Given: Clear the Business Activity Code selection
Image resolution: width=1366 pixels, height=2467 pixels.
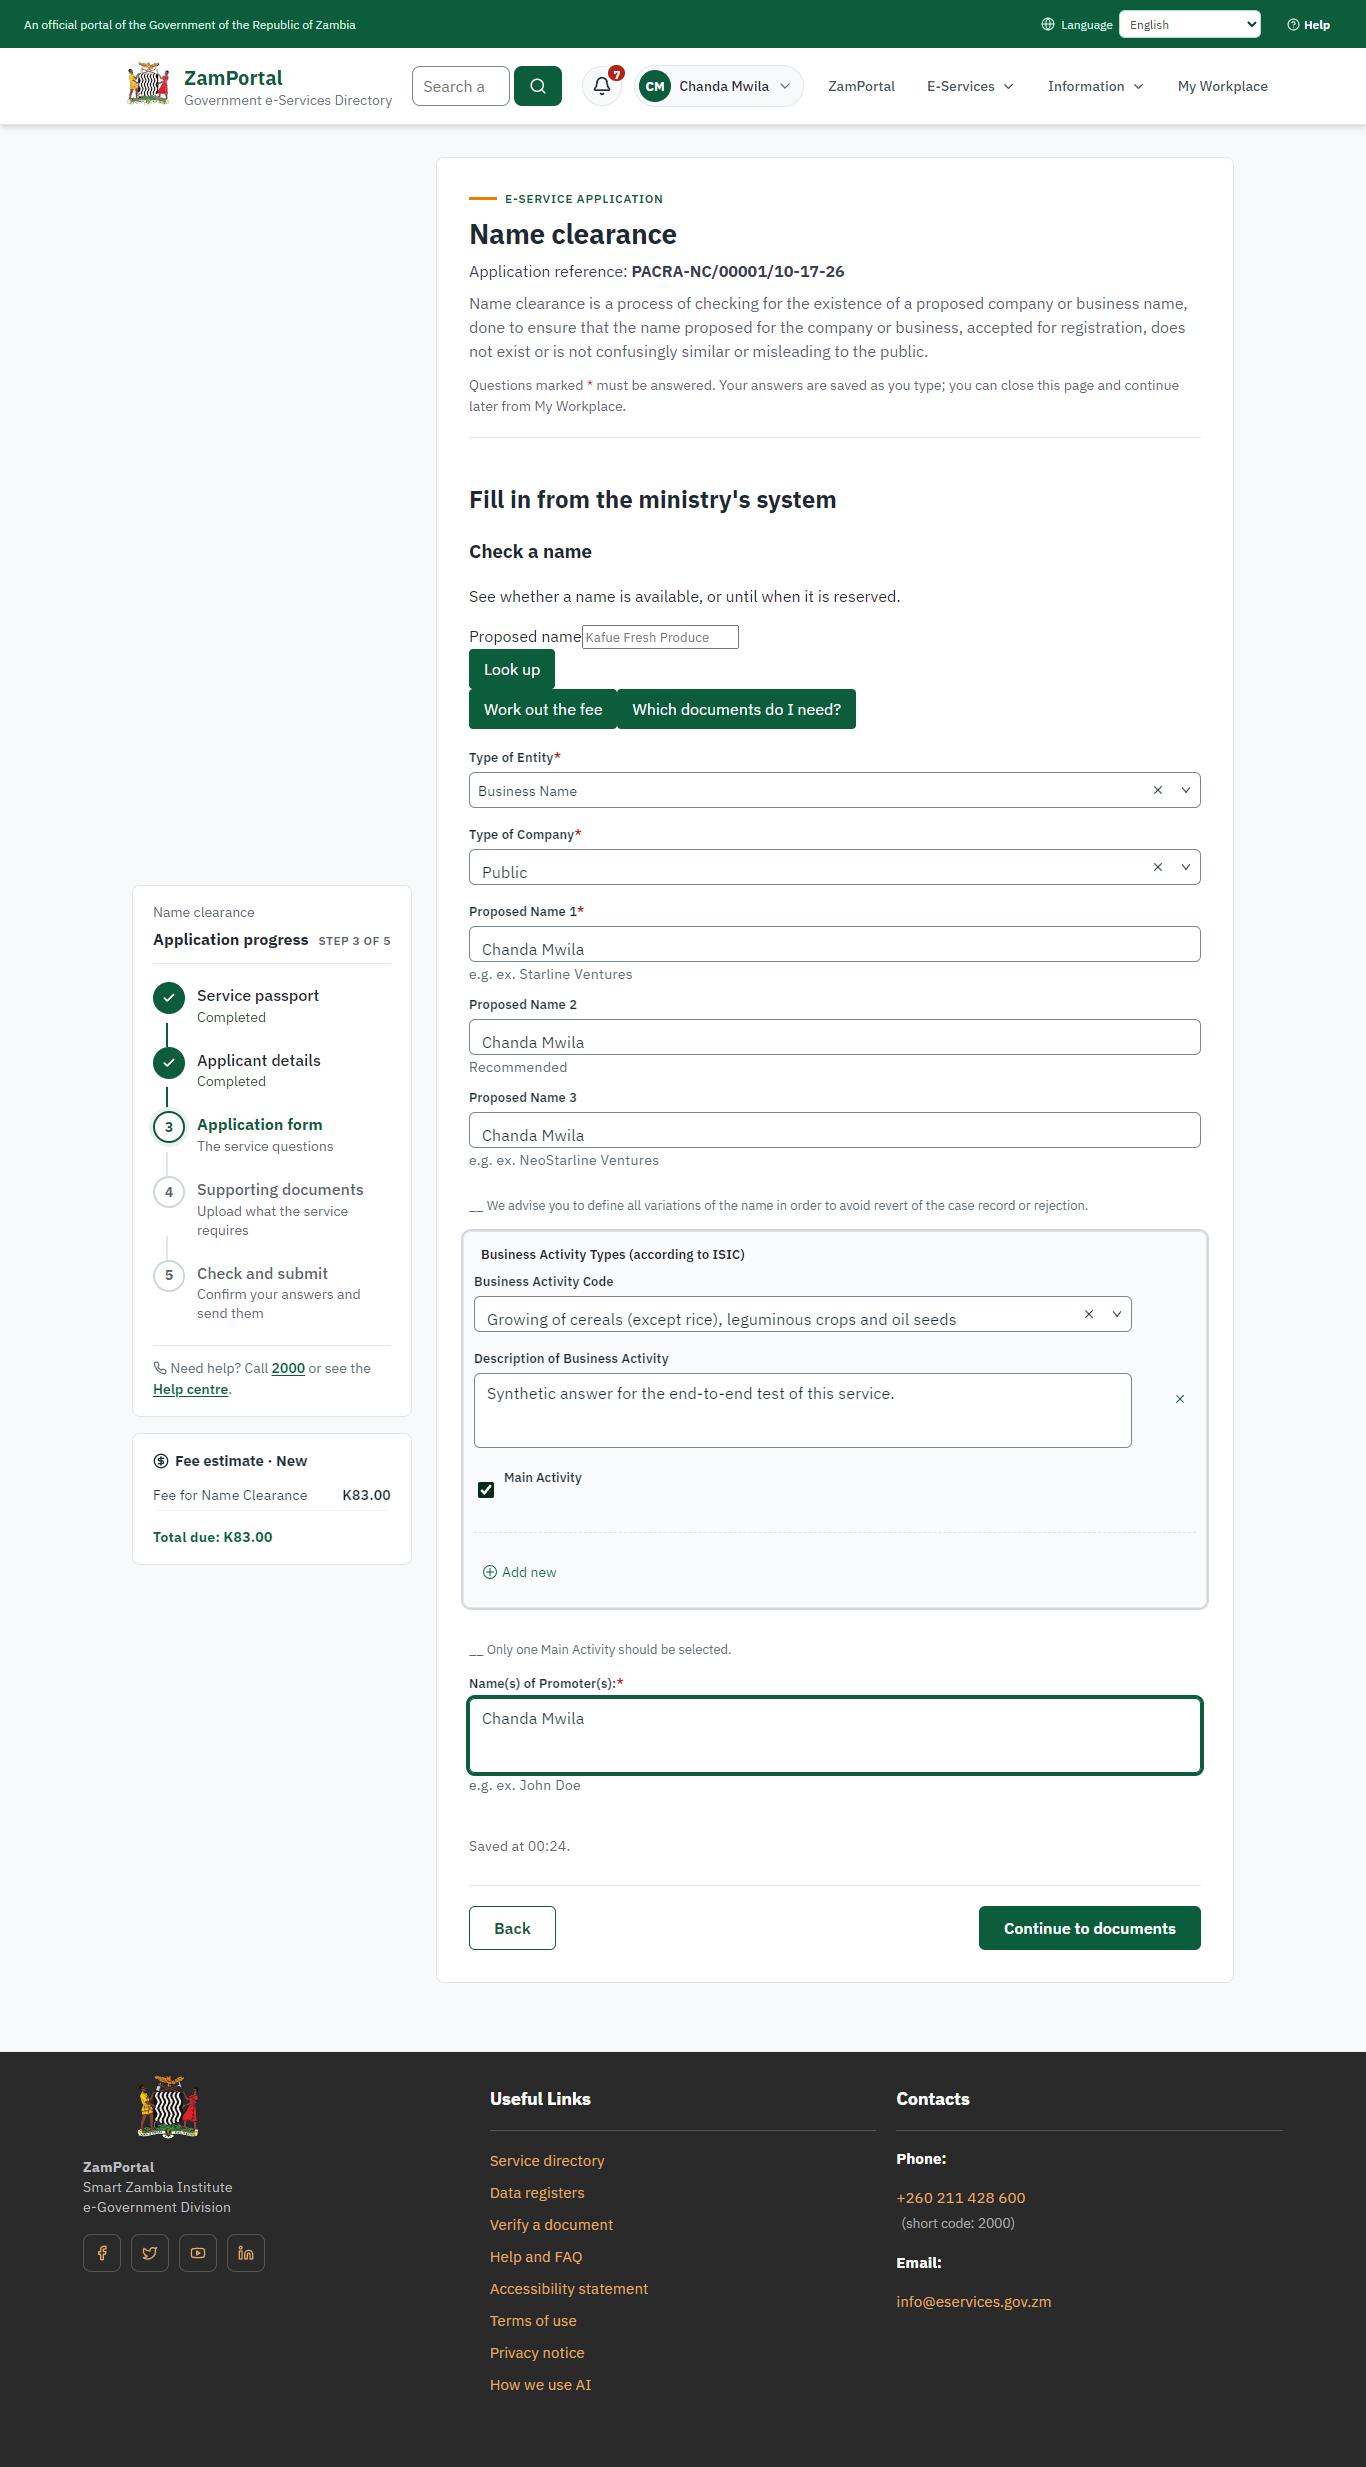Looking at the screenshot, I should pos(1089,1314).
